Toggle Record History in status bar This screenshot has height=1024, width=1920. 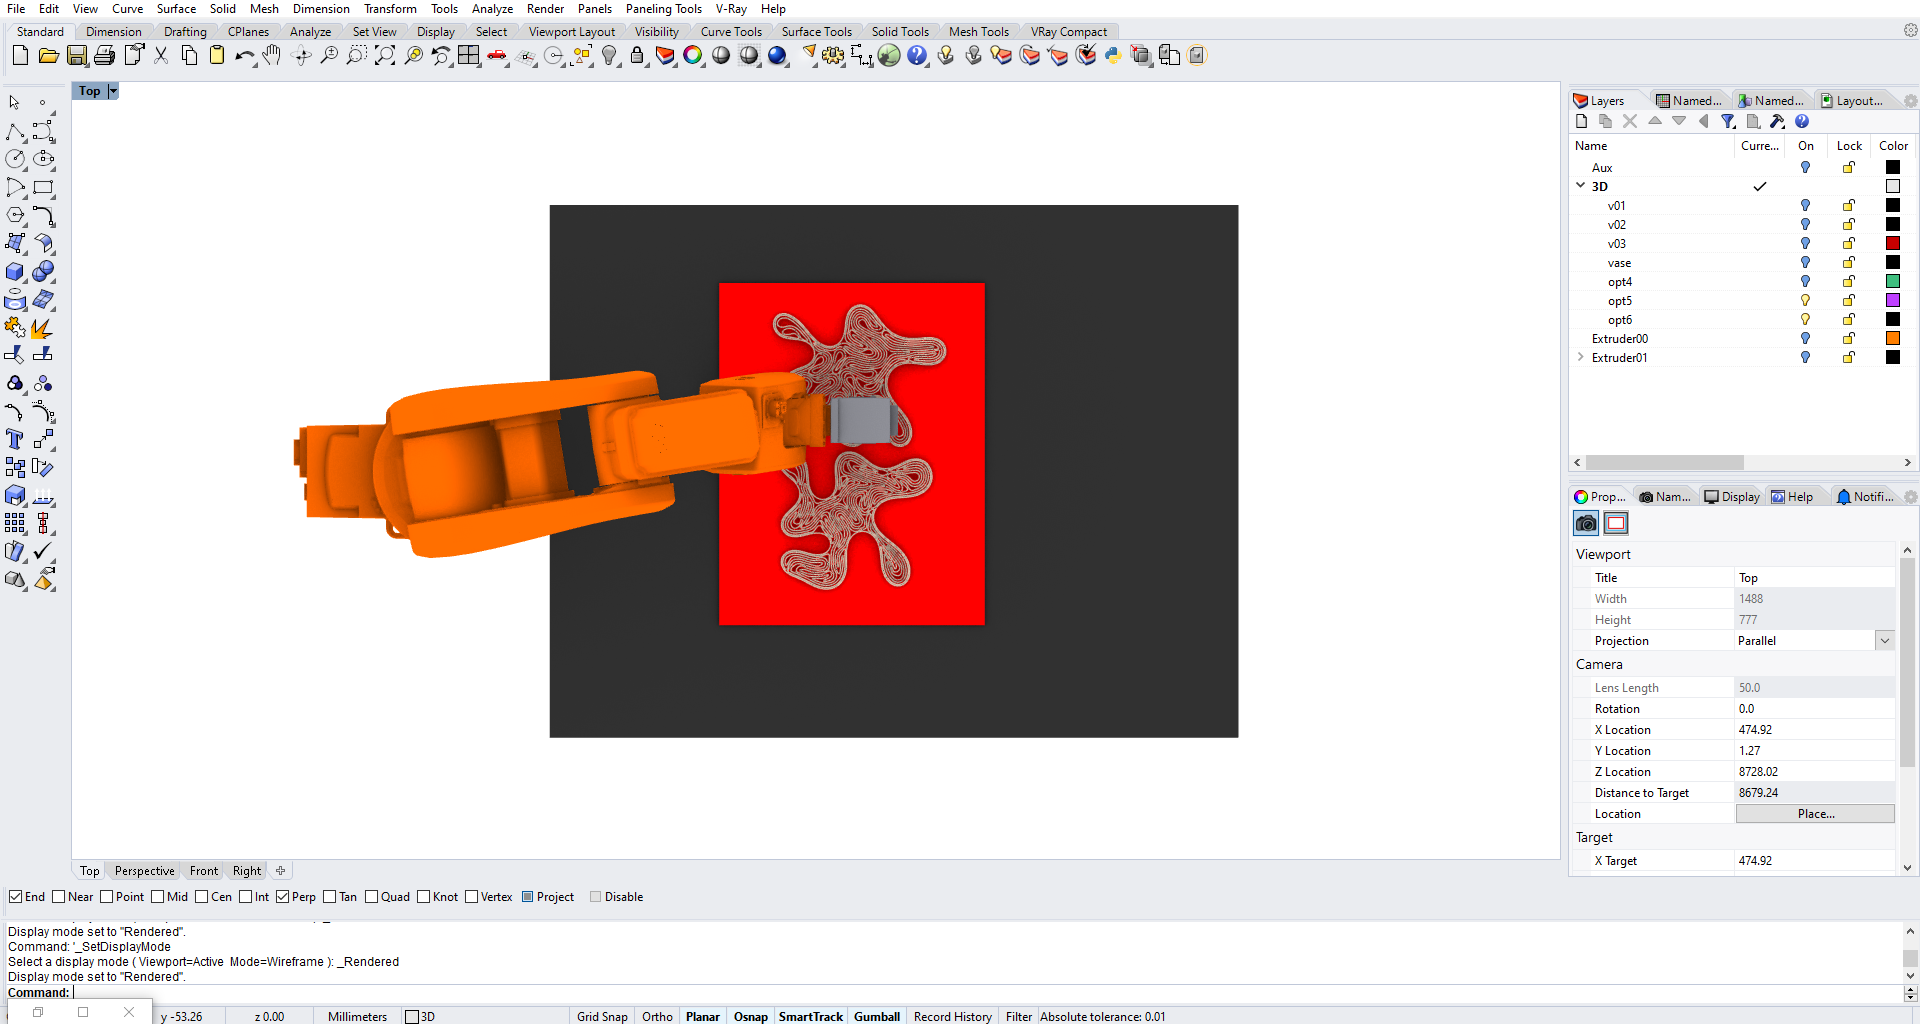tap(952, 1016)
